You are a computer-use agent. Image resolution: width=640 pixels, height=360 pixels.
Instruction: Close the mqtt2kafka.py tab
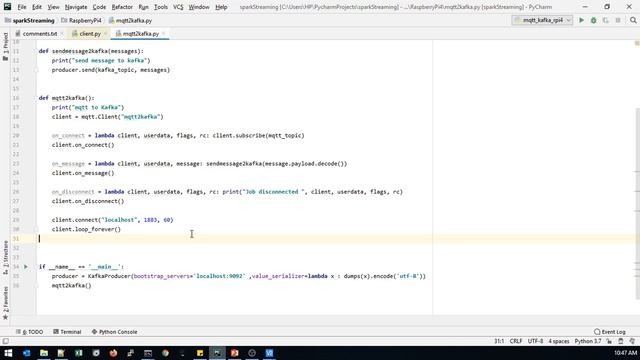tap(164, 33)
